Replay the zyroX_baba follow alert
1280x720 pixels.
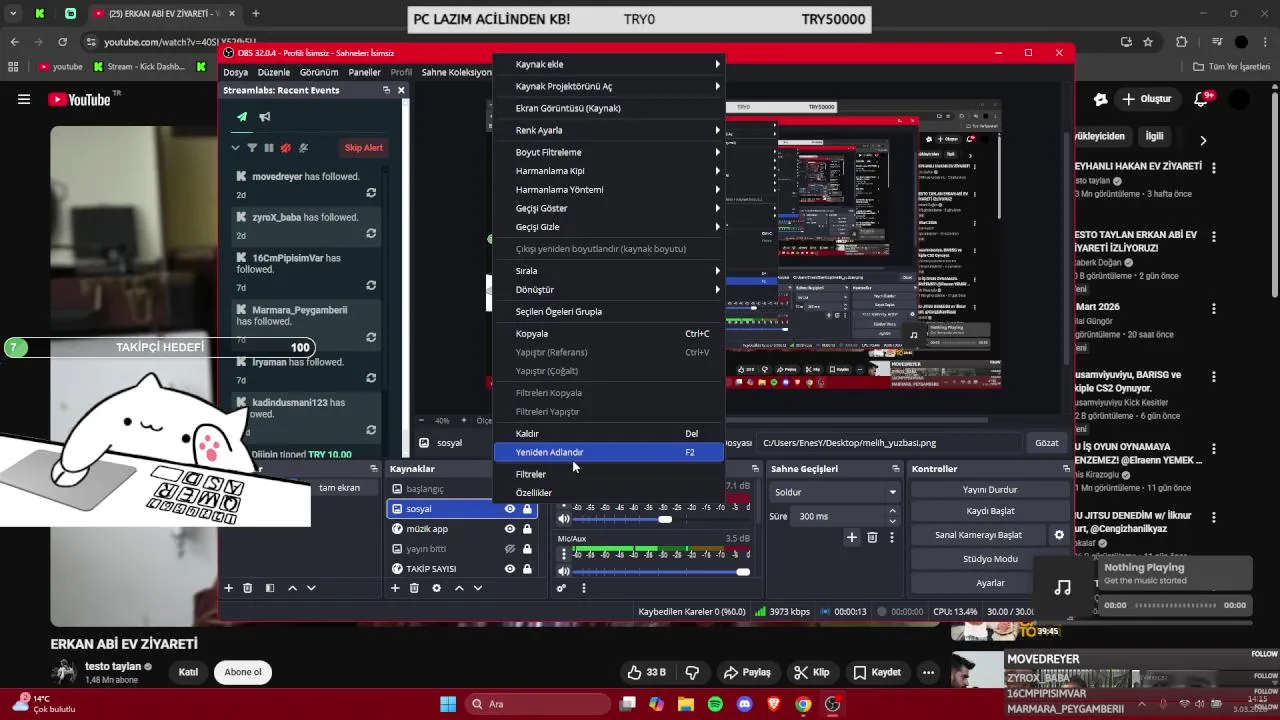[x=371, y=233]
